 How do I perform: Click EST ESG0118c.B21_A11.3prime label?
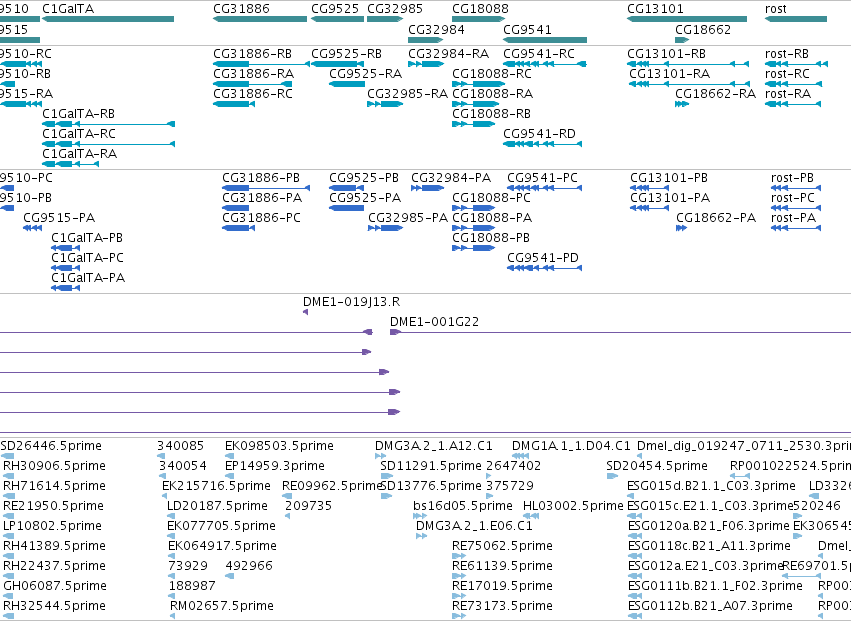pyautogui.click(x=709, y=546)
